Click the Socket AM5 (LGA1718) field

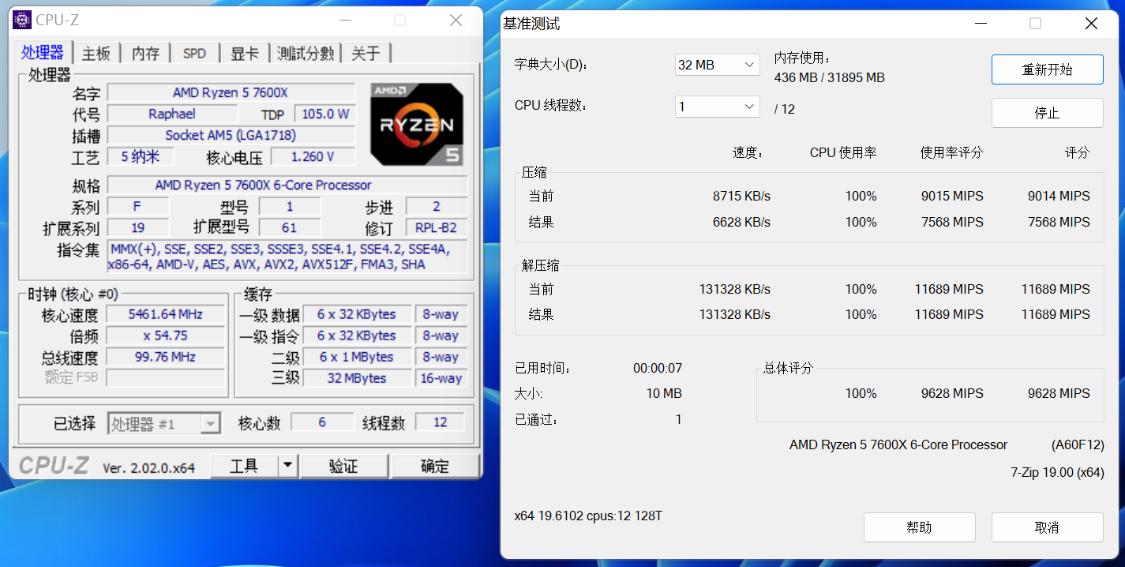click(x=231, y=135)
